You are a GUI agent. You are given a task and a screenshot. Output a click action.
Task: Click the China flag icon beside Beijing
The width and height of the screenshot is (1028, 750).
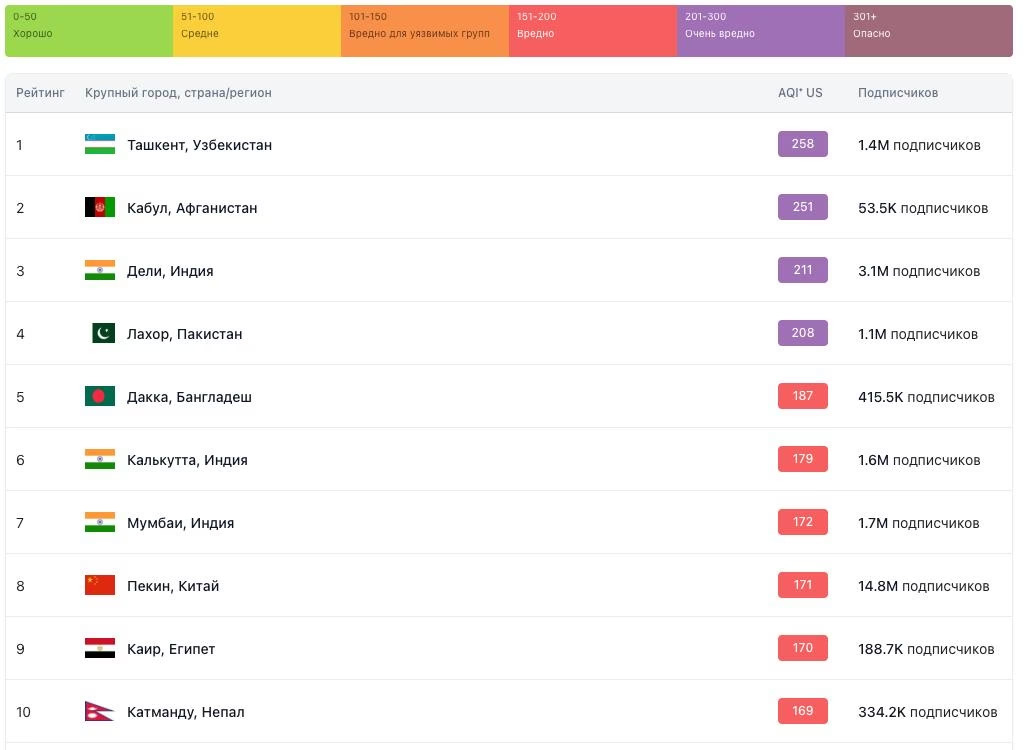click(100, 585)
